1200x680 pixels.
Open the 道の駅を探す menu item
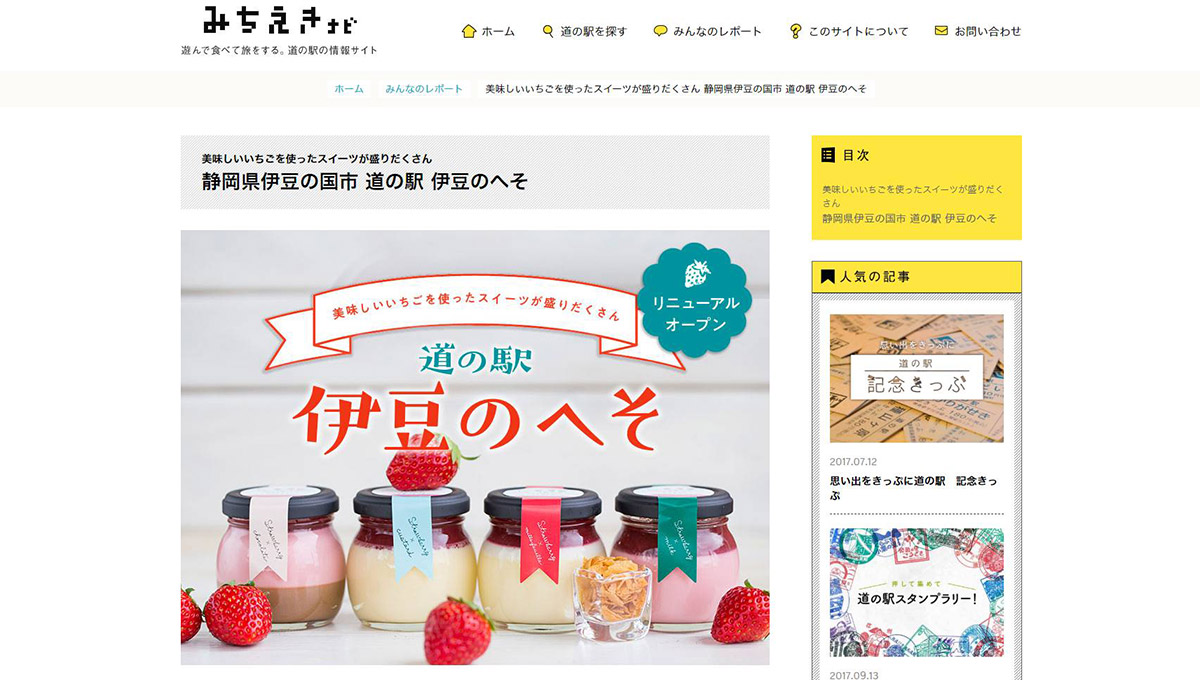[x=593, y=31]
